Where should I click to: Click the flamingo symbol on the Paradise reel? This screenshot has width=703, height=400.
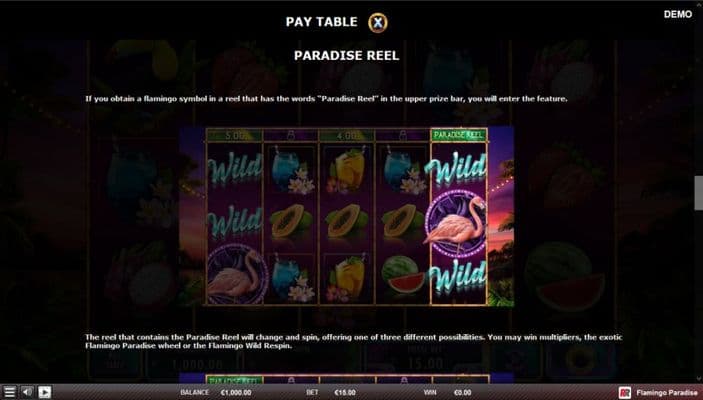pyautogui.click(x=457, y=223)
